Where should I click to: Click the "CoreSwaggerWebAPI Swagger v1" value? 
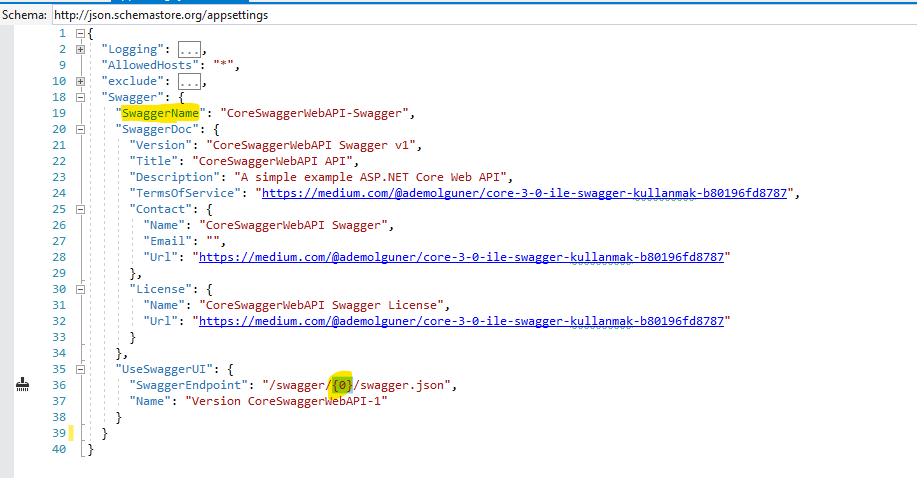pos(311,145)
